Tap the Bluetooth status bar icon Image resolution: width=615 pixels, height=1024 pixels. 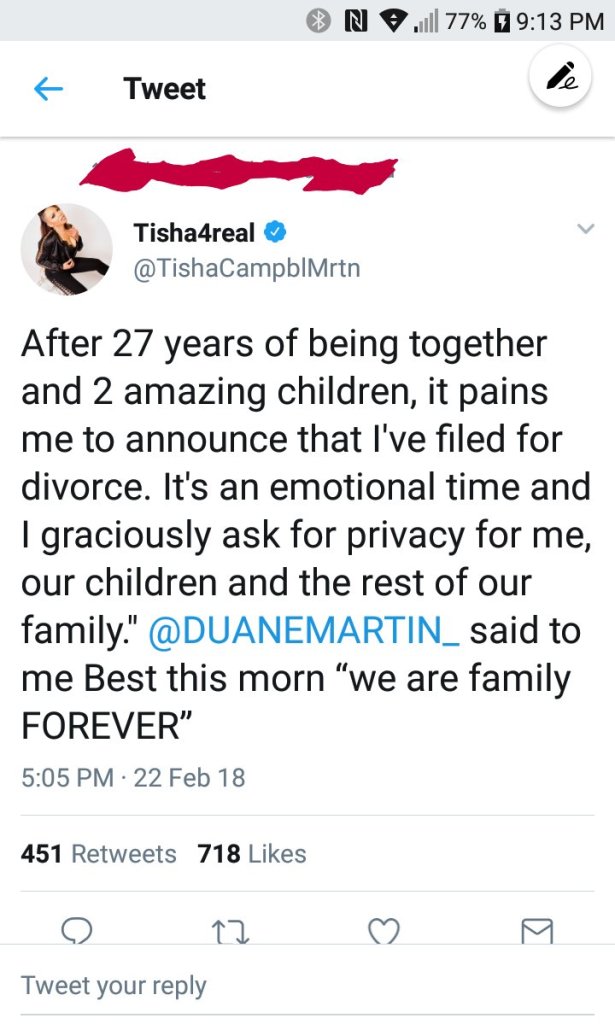320,20
